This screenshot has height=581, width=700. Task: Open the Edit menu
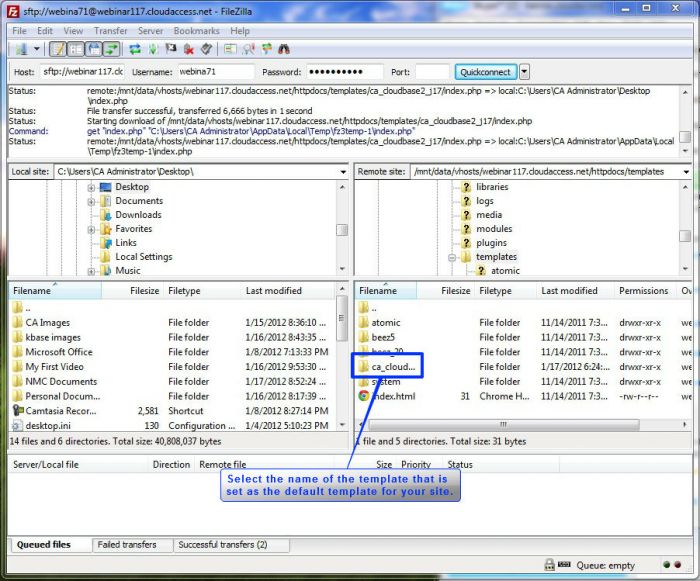[45, 31]
